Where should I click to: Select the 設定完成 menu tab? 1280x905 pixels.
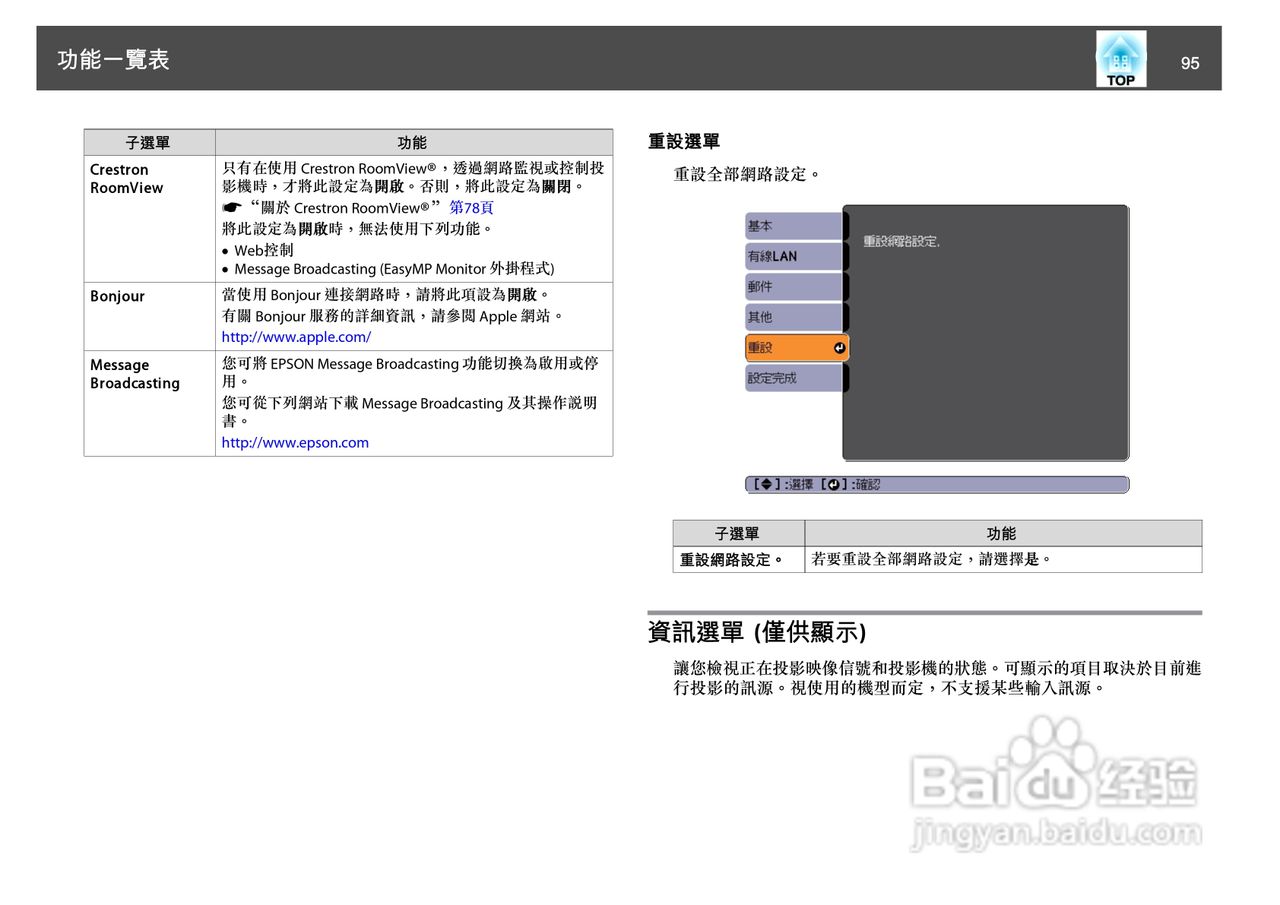pos(795,378)
